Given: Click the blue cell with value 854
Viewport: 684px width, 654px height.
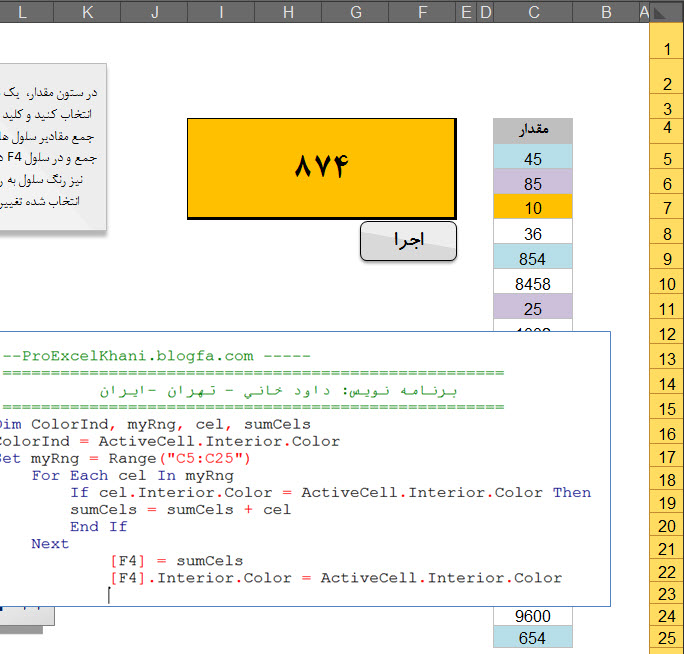Looking at the screenshot, I should pos(532,259).
